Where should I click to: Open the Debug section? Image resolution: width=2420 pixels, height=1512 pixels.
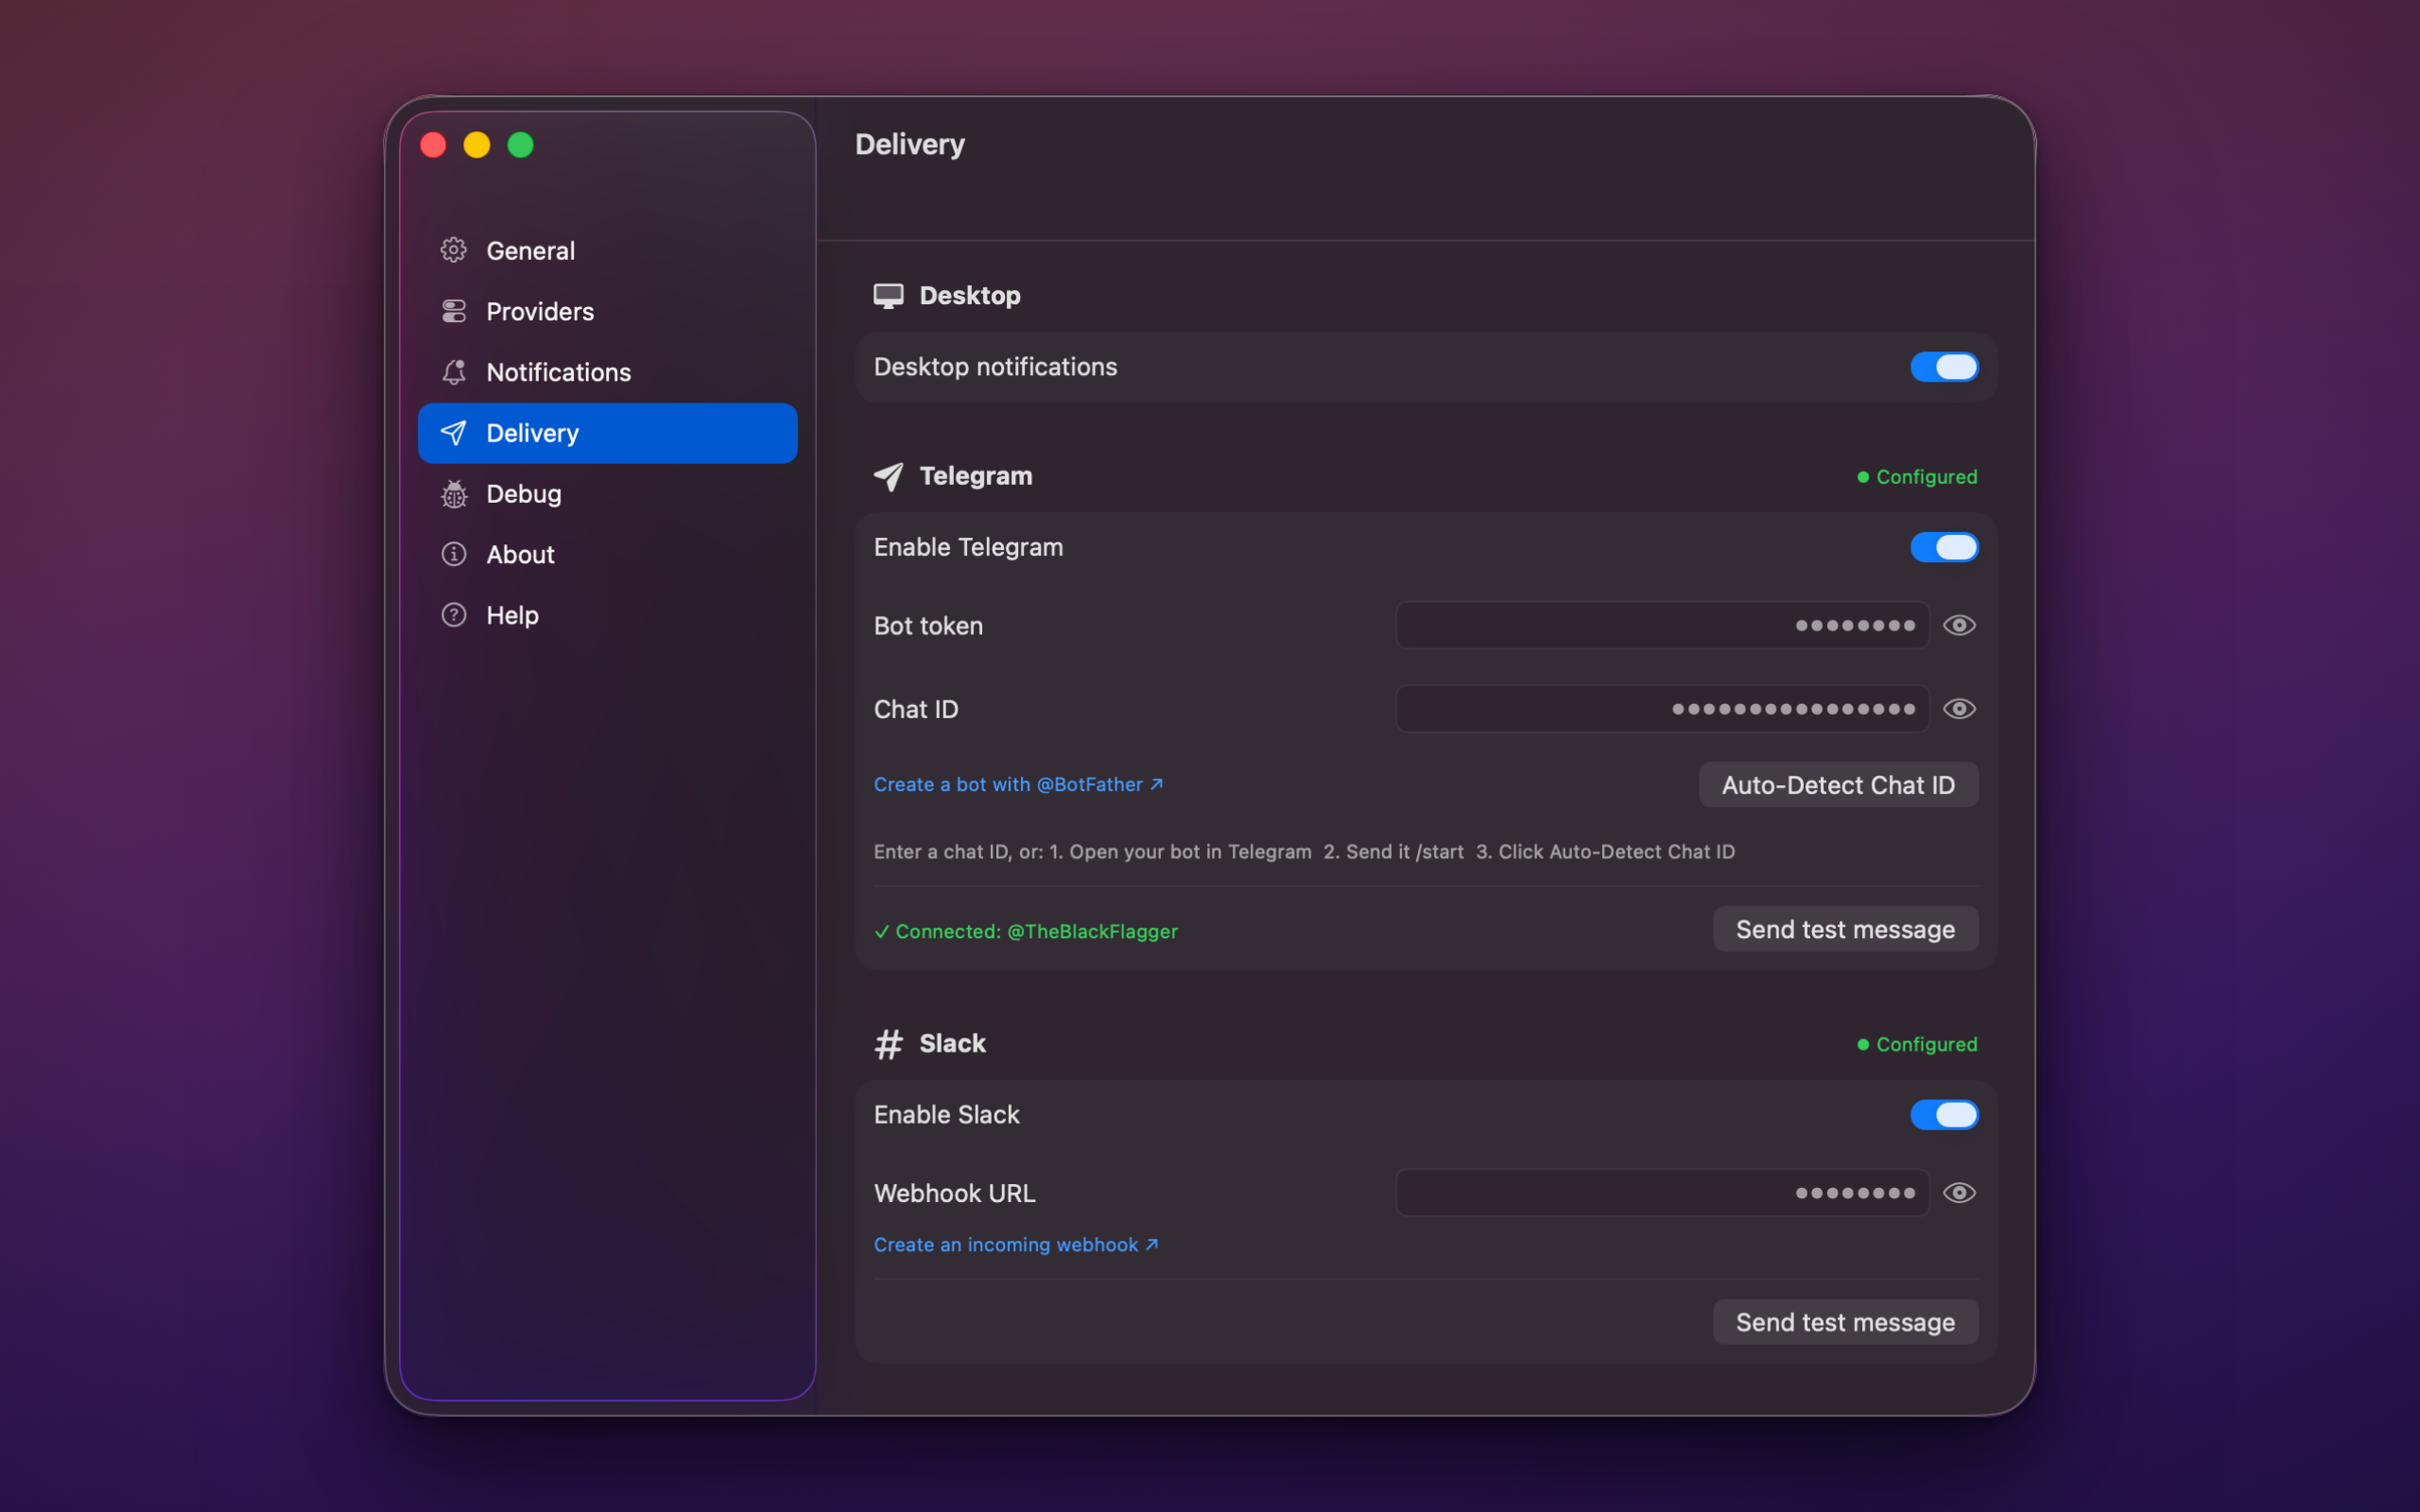607,494
